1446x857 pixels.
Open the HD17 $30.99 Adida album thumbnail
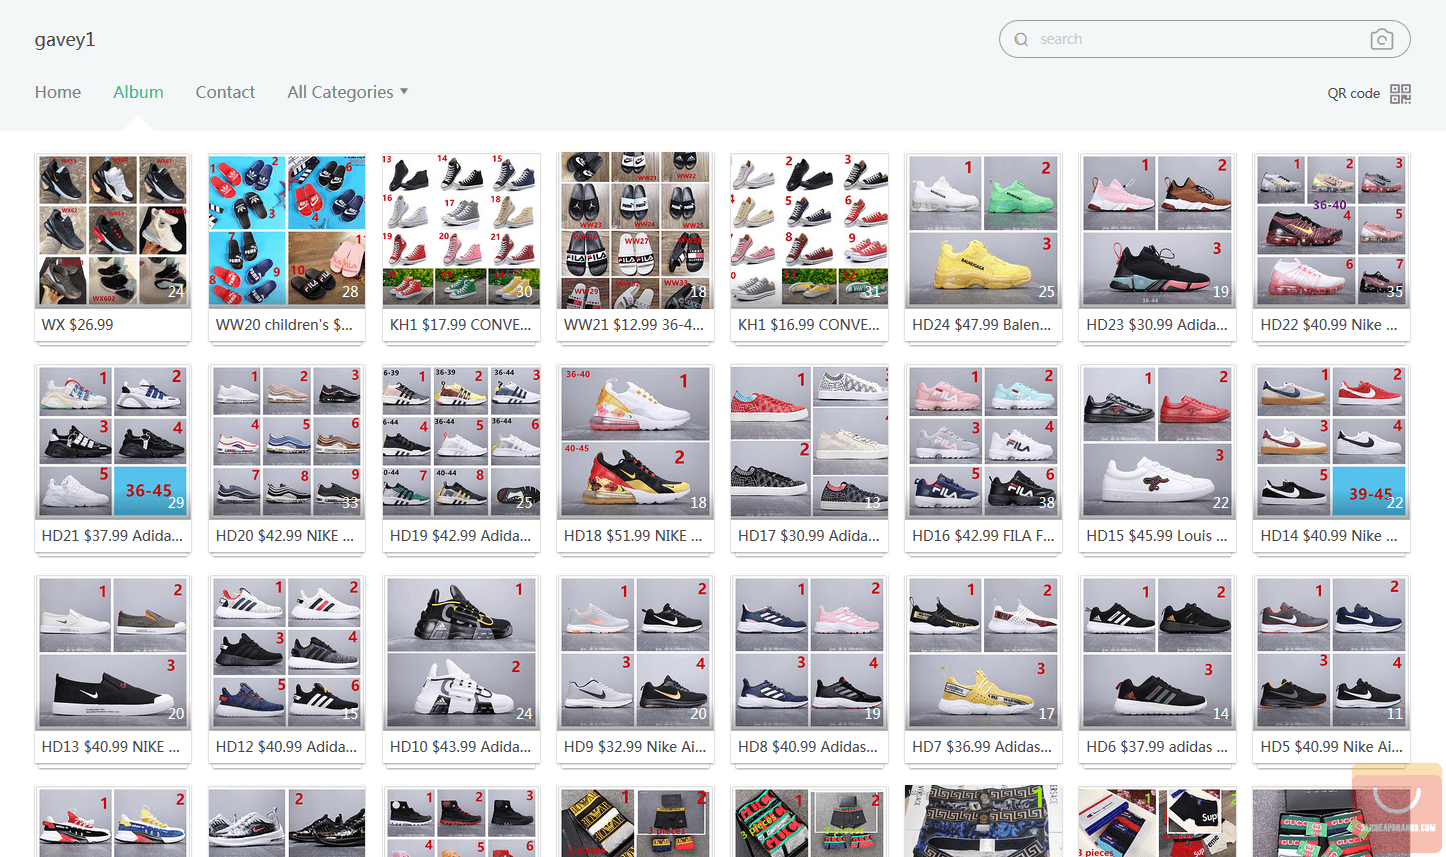[809, 441]
